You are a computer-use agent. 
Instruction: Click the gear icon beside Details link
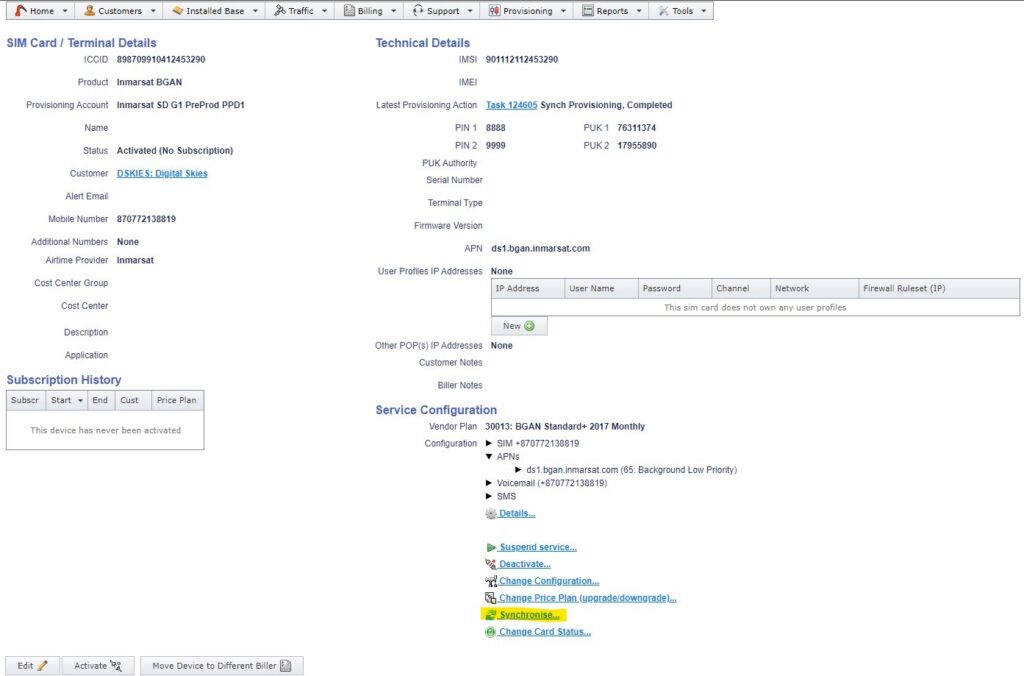[490, 514]
